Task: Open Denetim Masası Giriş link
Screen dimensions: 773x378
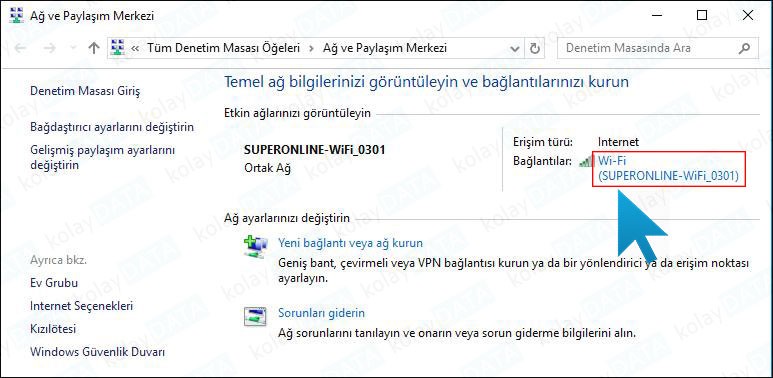Action: coord(85,91)
